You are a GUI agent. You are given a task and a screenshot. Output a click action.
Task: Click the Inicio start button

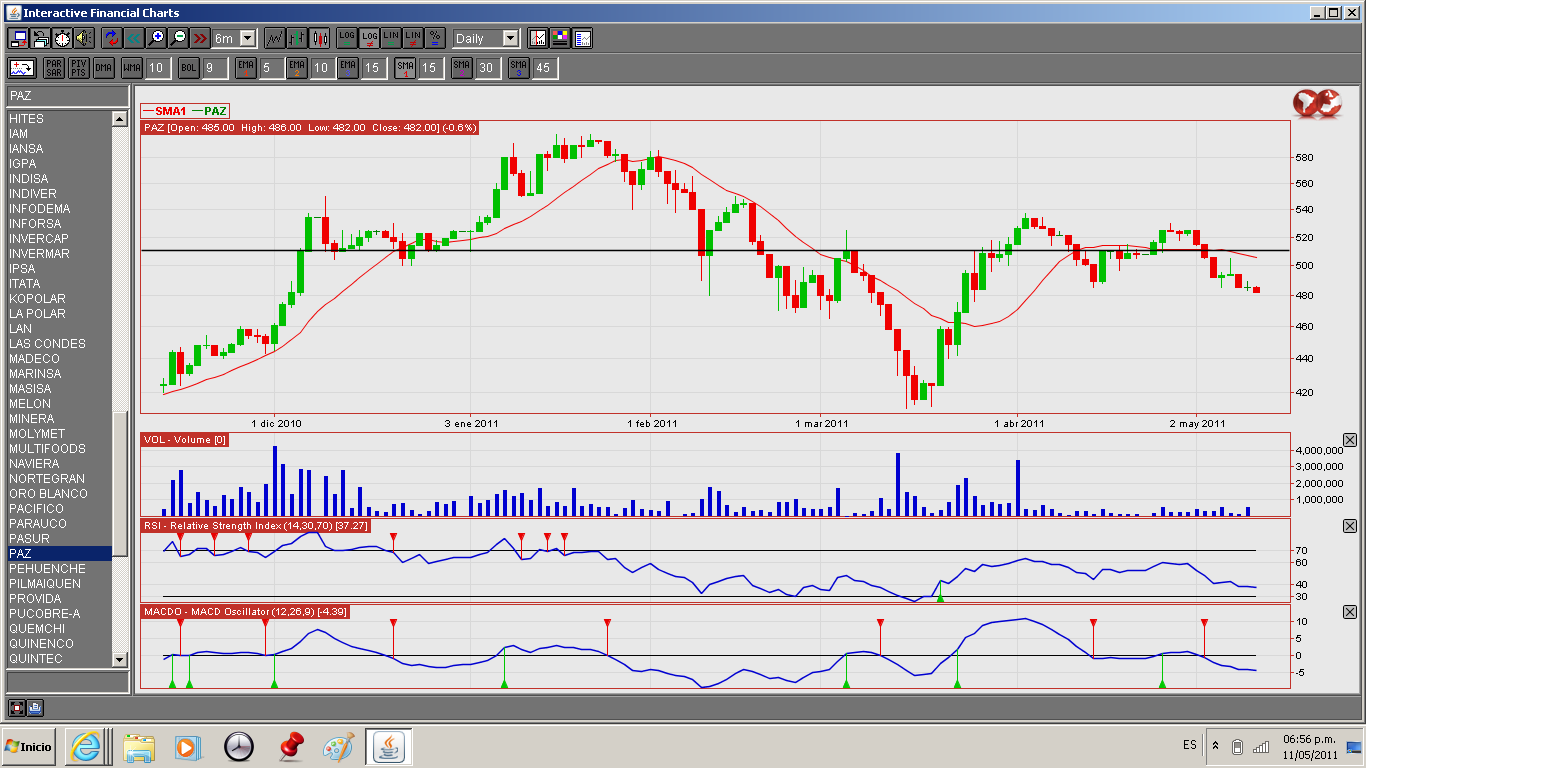pos(28,746)
